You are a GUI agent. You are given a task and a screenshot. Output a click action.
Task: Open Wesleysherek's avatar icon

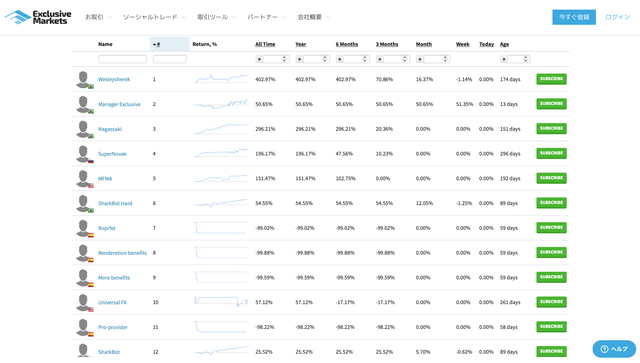(84, 79)
